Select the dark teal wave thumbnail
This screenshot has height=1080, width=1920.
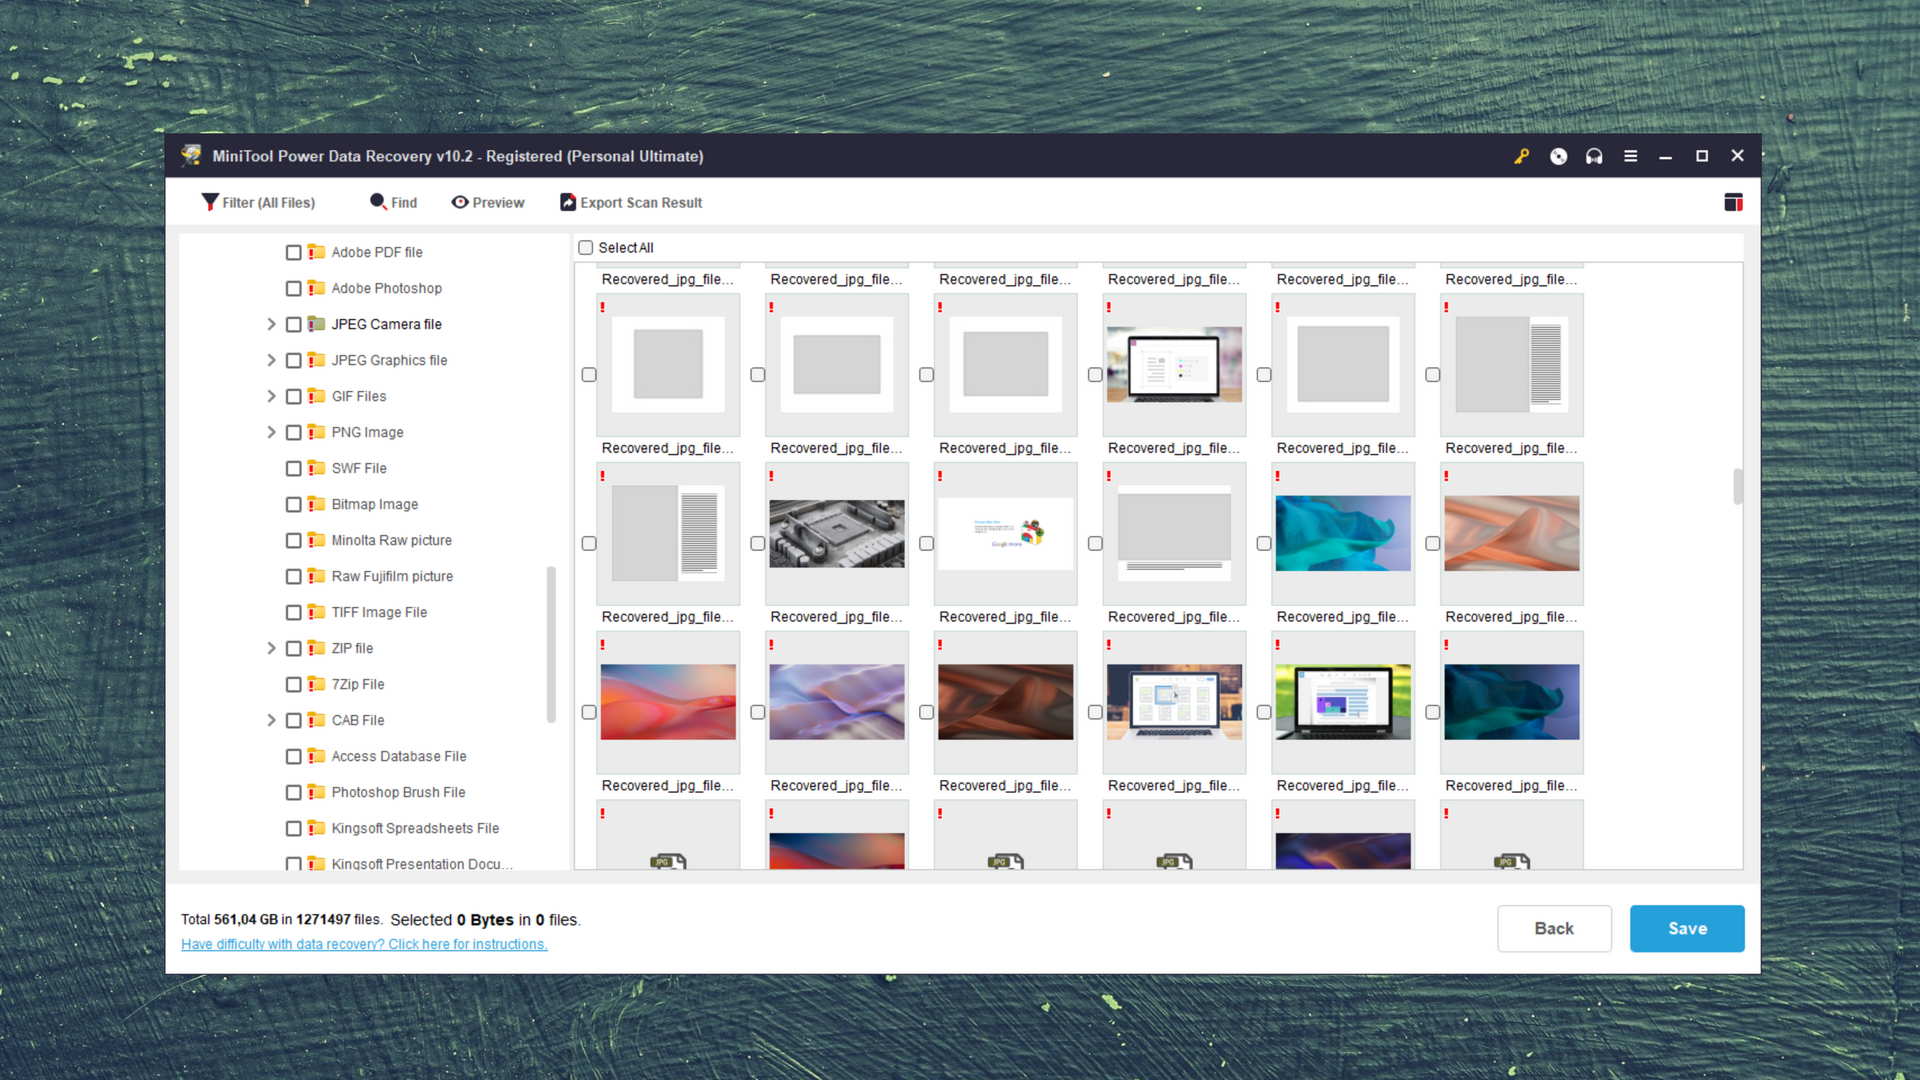point(1512,702)
